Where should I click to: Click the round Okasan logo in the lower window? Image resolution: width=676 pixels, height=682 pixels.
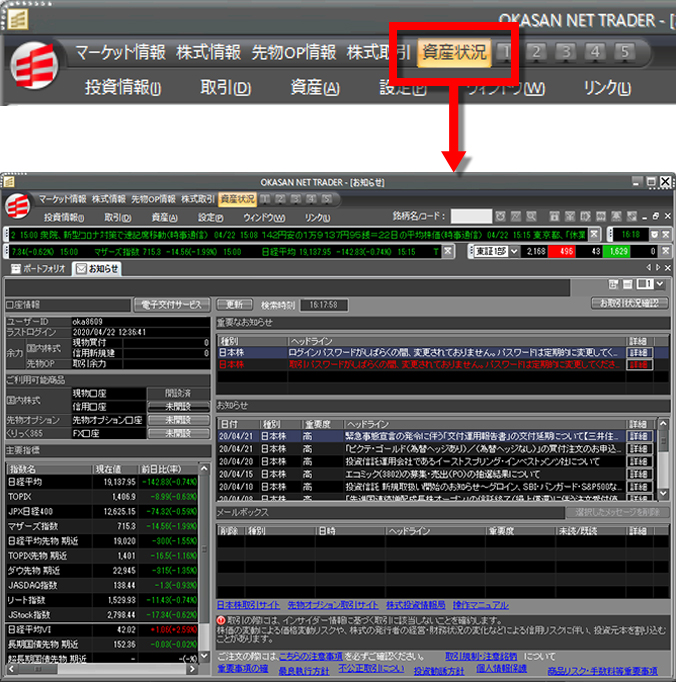(18, 205)
